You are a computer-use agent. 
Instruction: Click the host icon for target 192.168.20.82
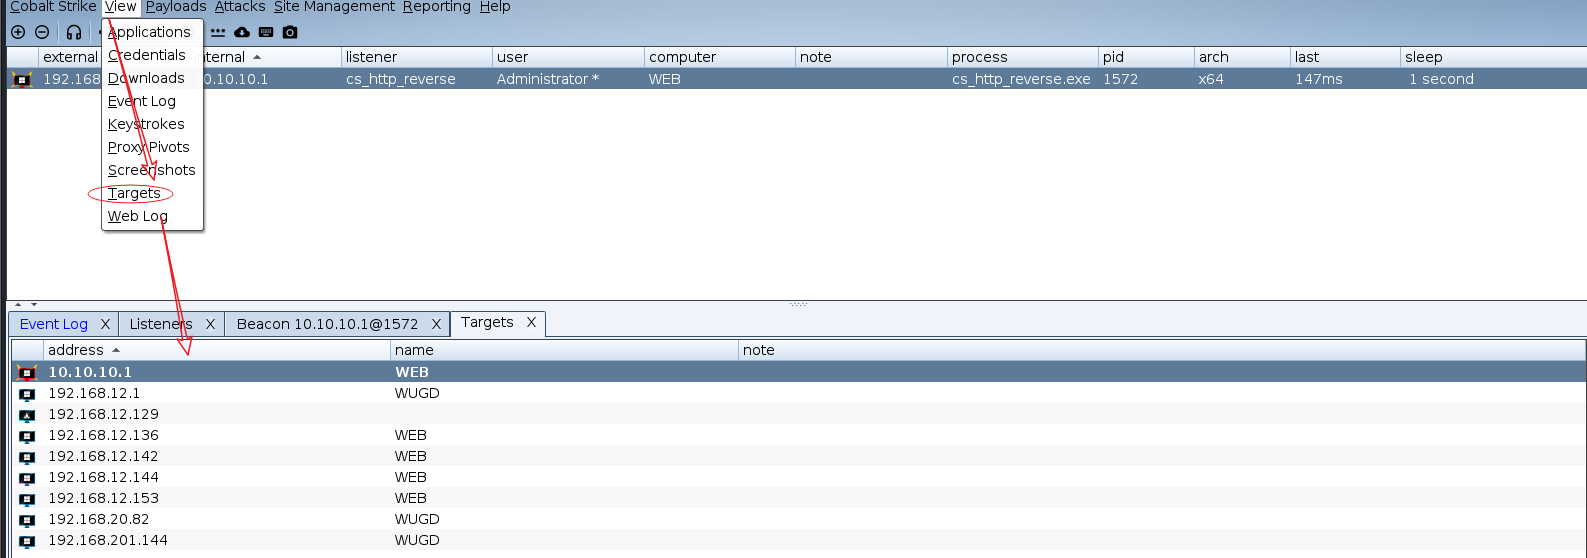(x=27, y=520)
